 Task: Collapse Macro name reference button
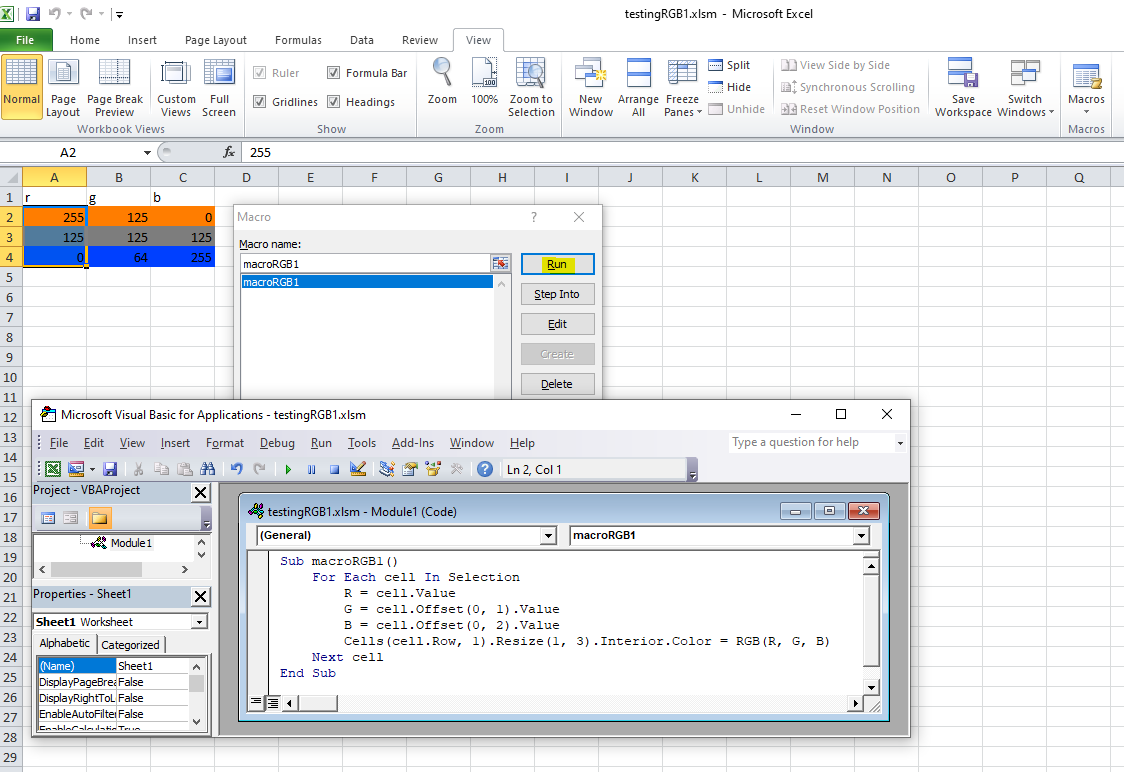click(500, 264)
